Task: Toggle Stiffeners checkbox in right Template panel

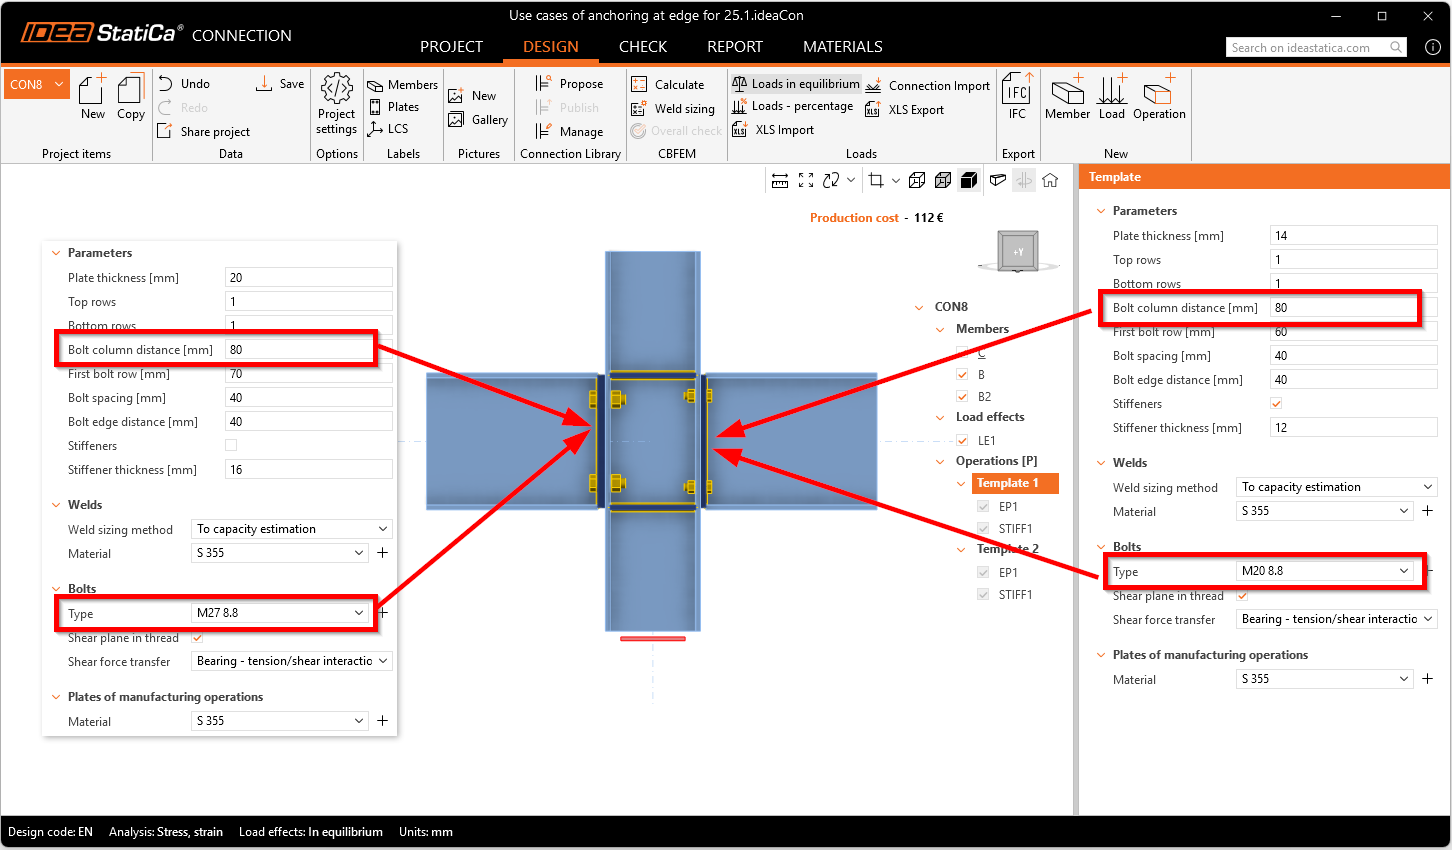Action: point(1276,404)
